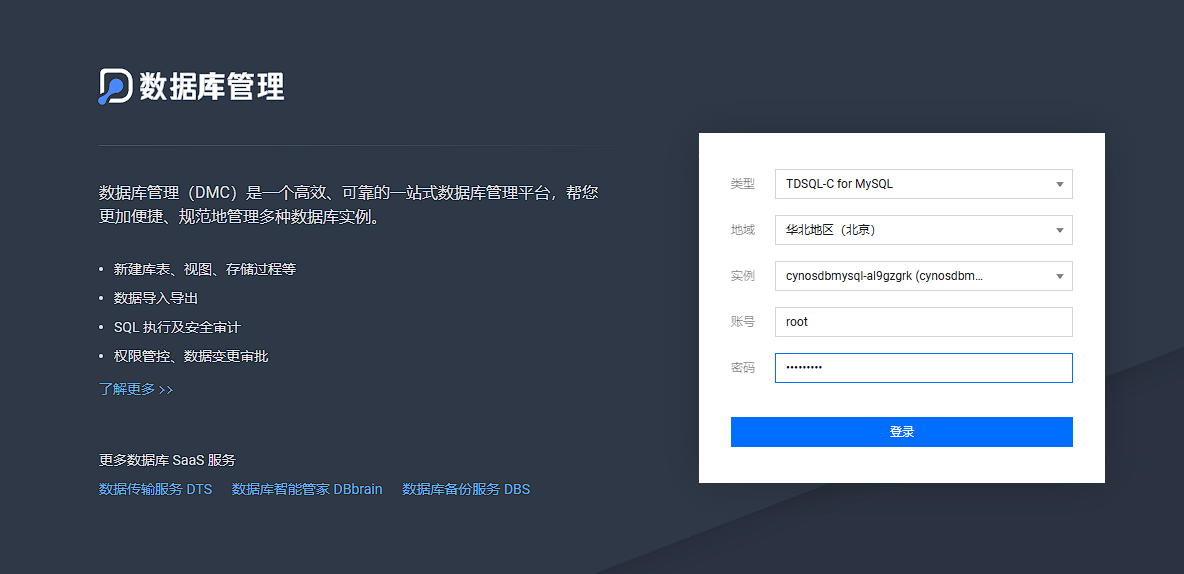Click the 数据库管理 title text
The width and height of the screenshot is (1184, 574).
pos(211,86)
